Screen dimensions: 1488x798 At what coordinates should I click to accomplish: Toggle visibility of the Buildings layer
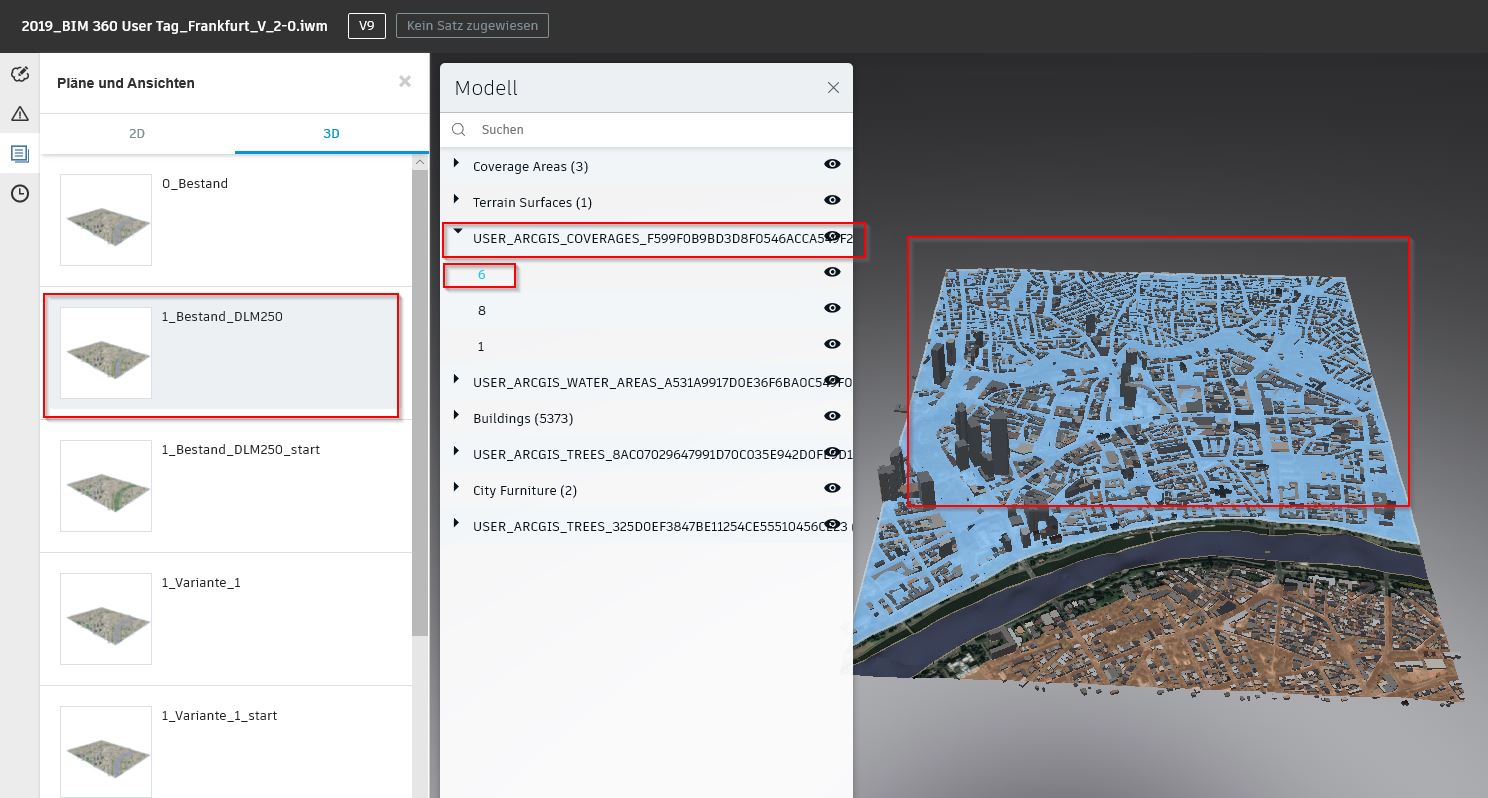(x=832, y=416)
